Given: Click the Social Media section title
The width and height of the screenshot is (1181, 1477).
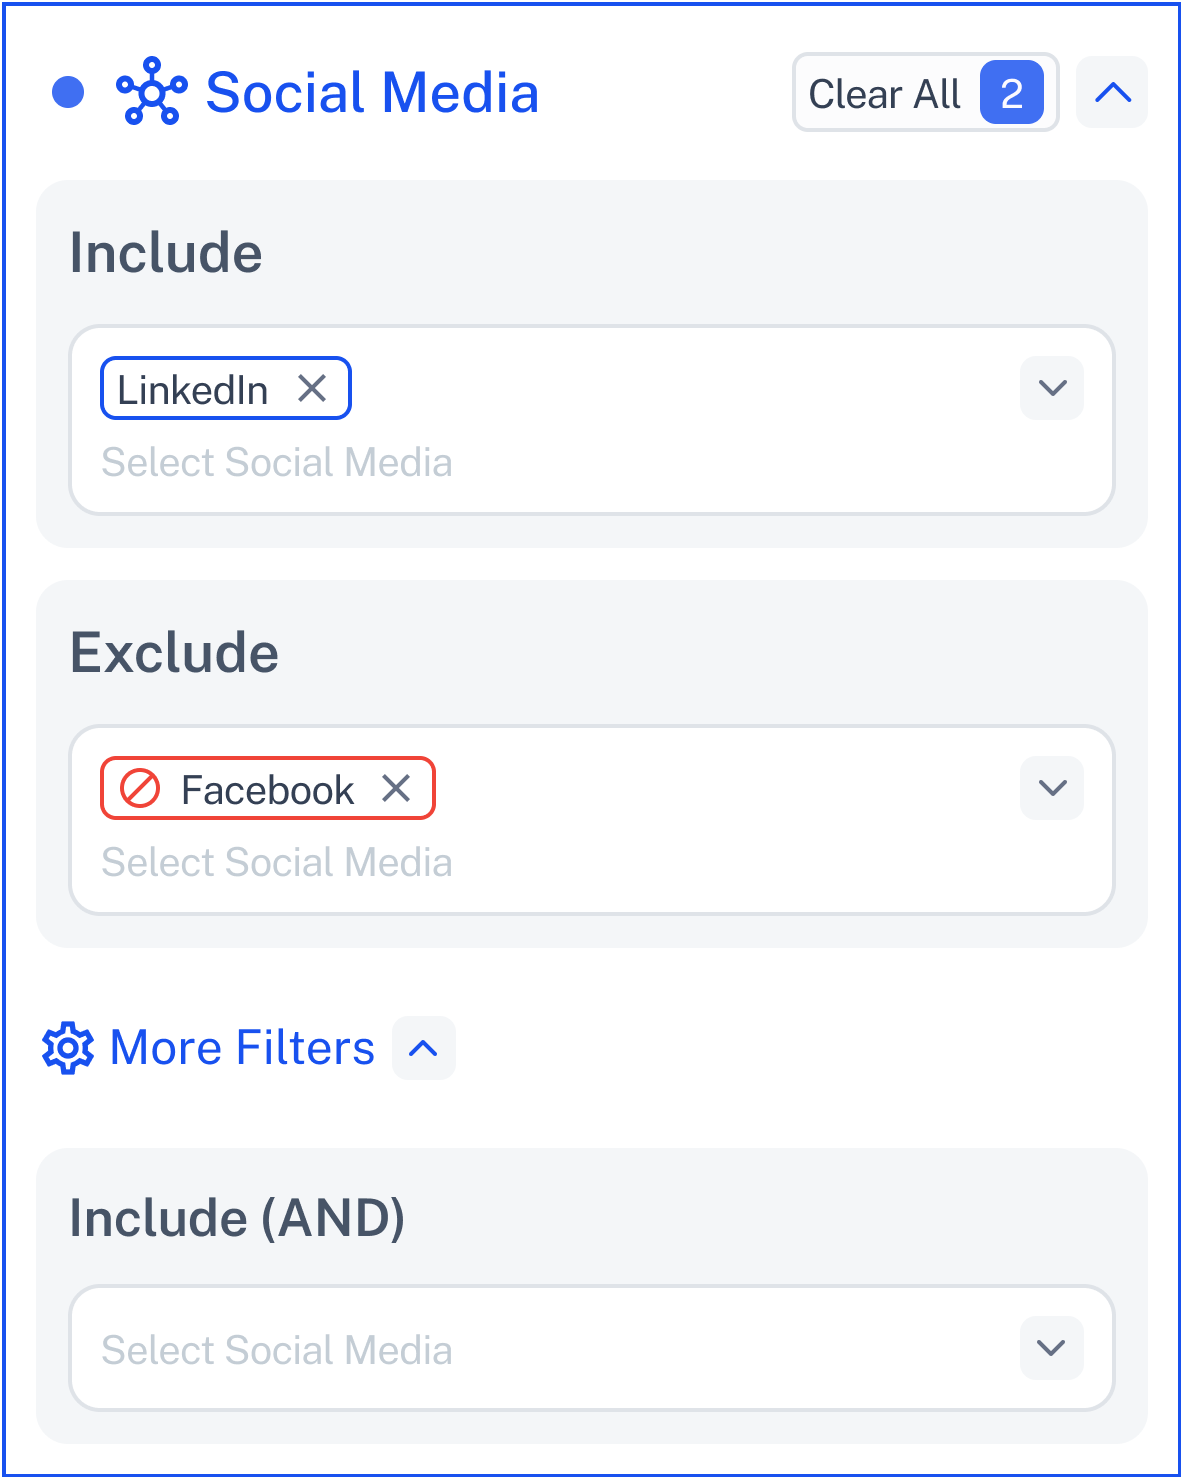Looking at the screenshot, I should click(x=372, y=92).
